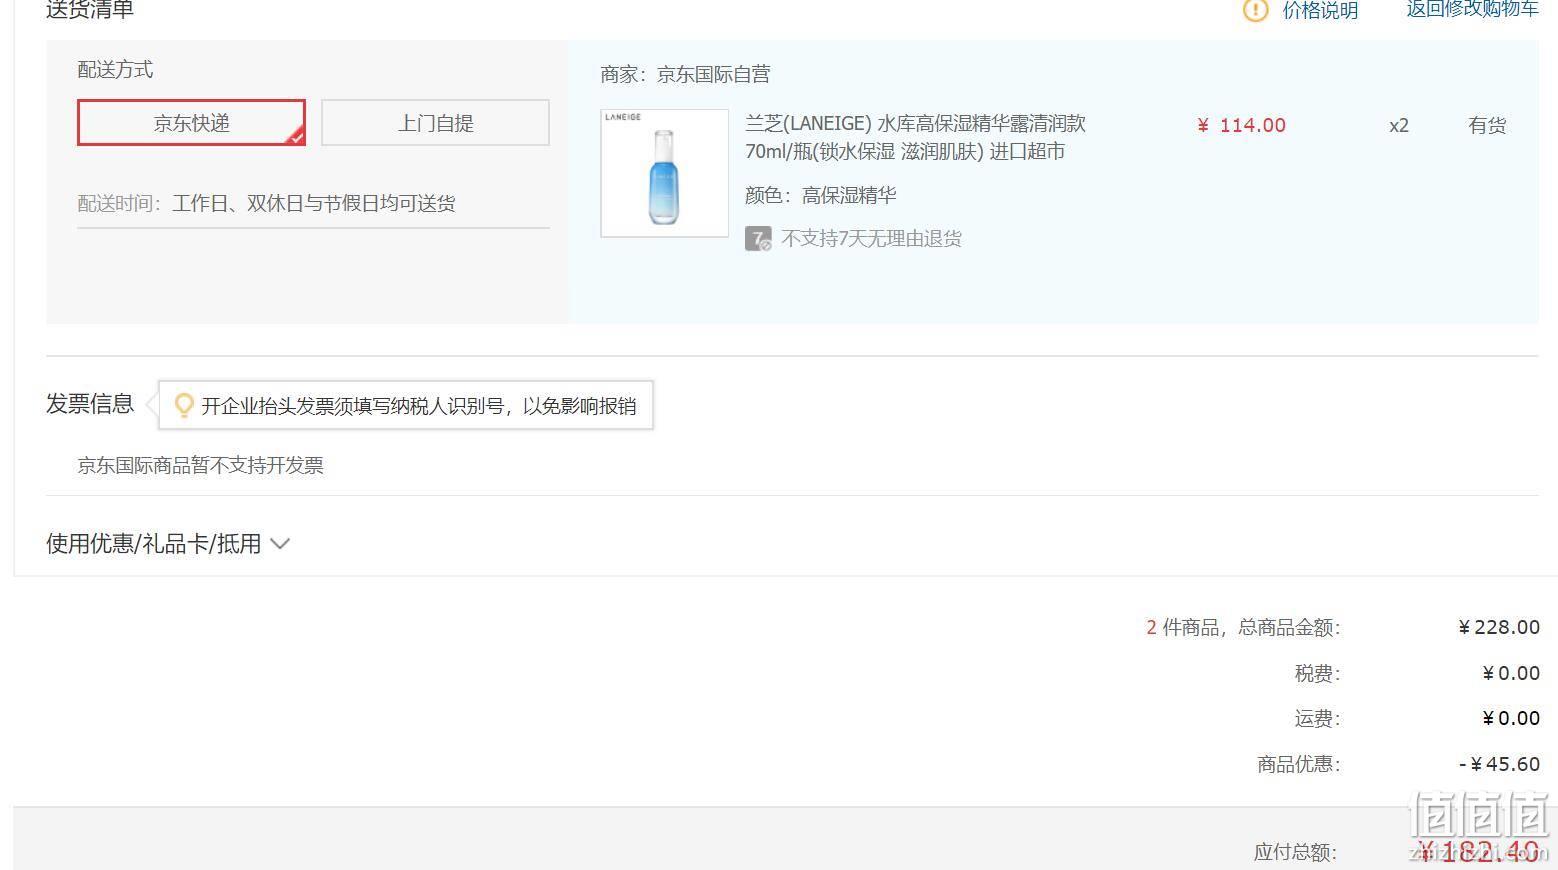Select 京东快递 delivery method
The image size is (1558, 870).
(x=191, y=123)
